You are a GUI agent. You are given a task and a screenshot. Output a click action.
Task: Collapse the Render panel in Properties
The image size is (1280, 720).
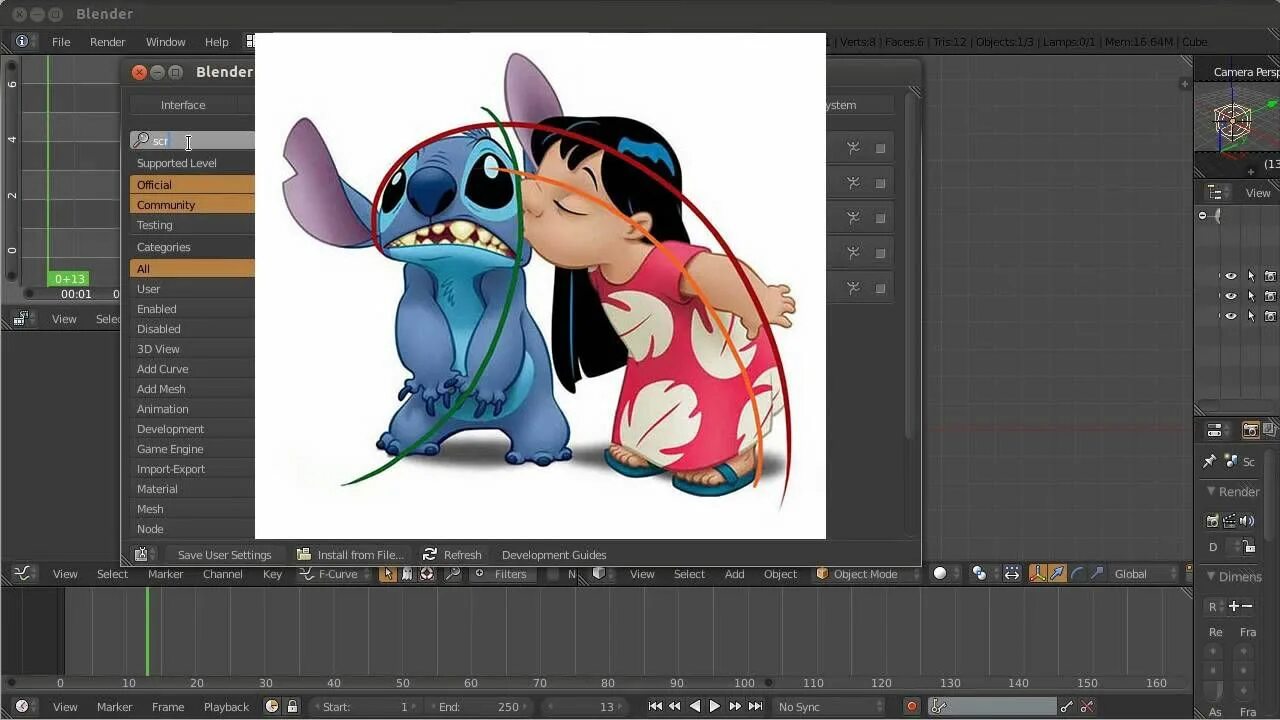click(1211, 491)
